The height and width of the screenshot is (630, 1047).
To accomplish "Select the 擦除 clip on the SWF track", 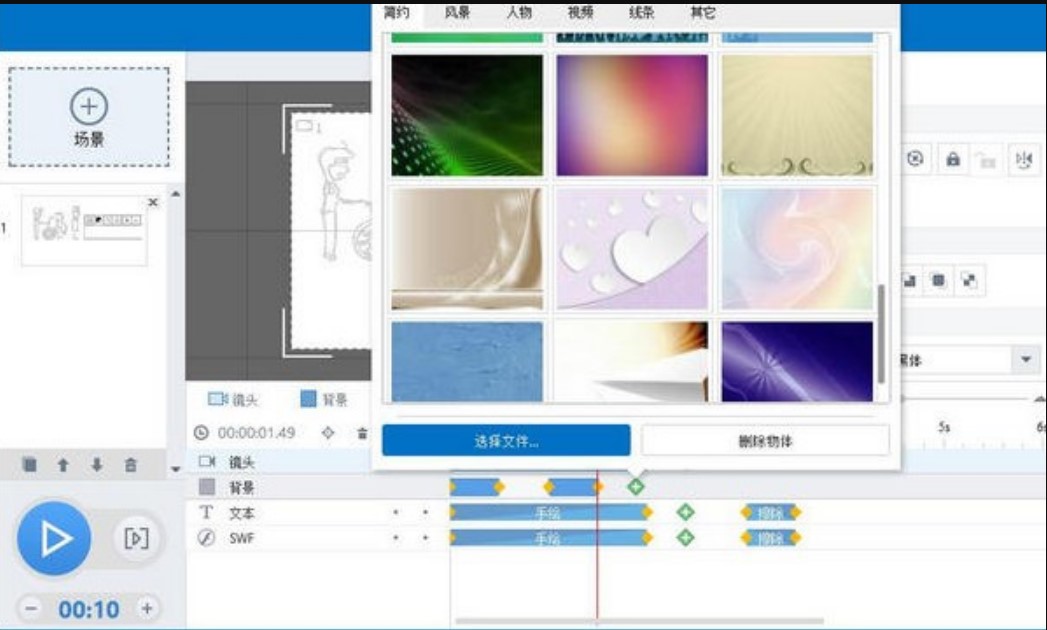I will (x=771, y=538).
